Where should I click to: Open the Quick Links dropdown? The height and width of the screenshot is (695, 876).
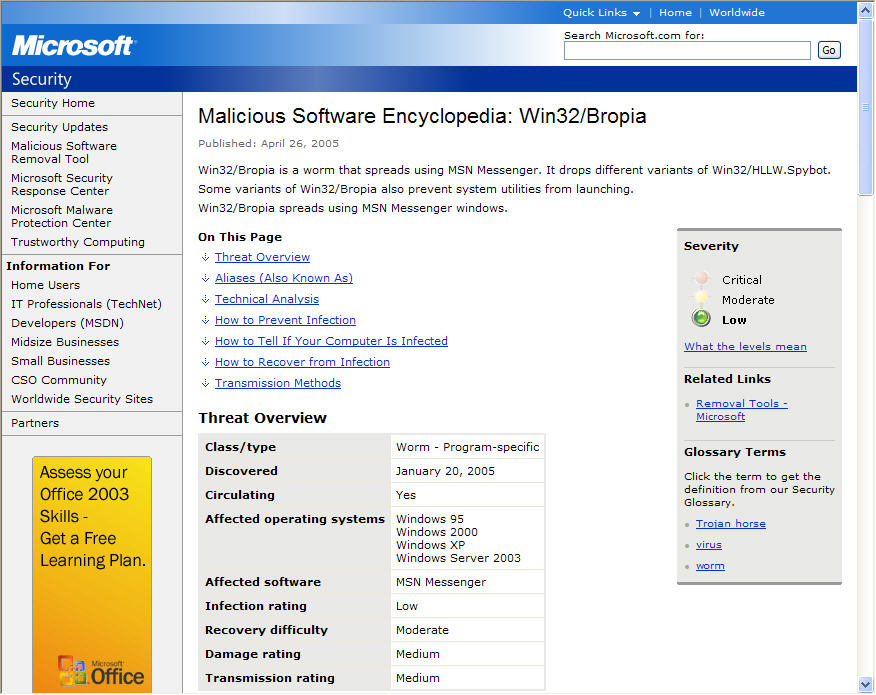coord(601,12)
